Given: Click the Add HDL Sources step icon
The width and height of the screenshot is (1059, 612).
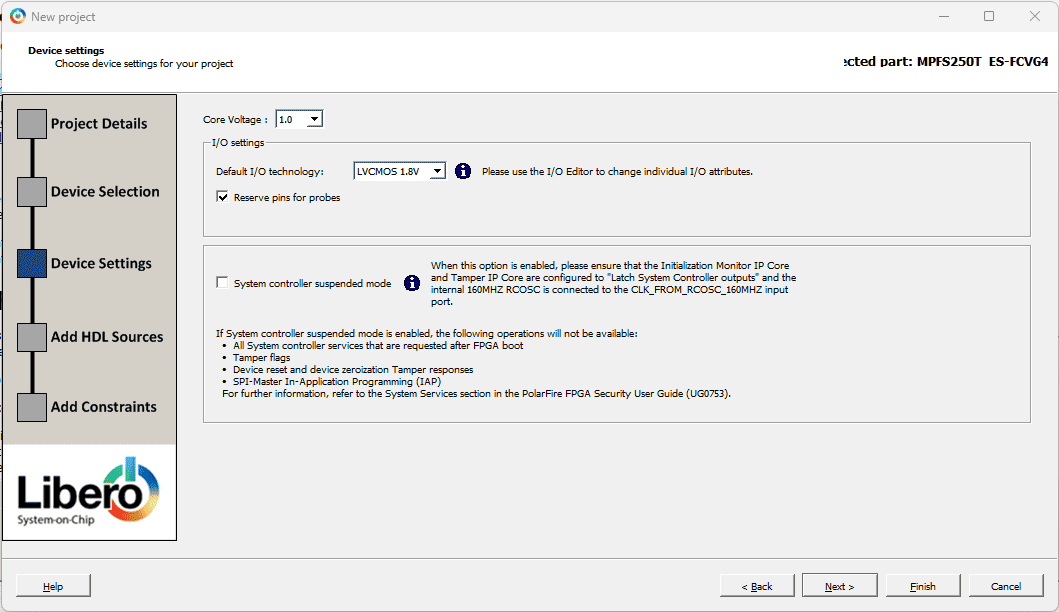Looking at the screenshot, I should [32, 337].
